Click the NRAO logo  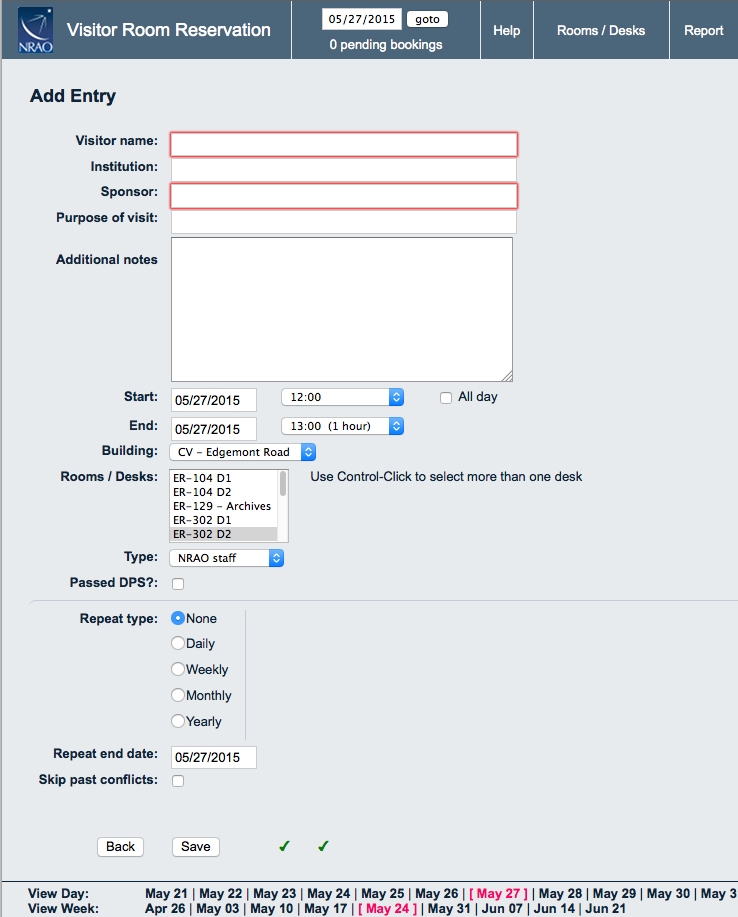pos(35,31)
